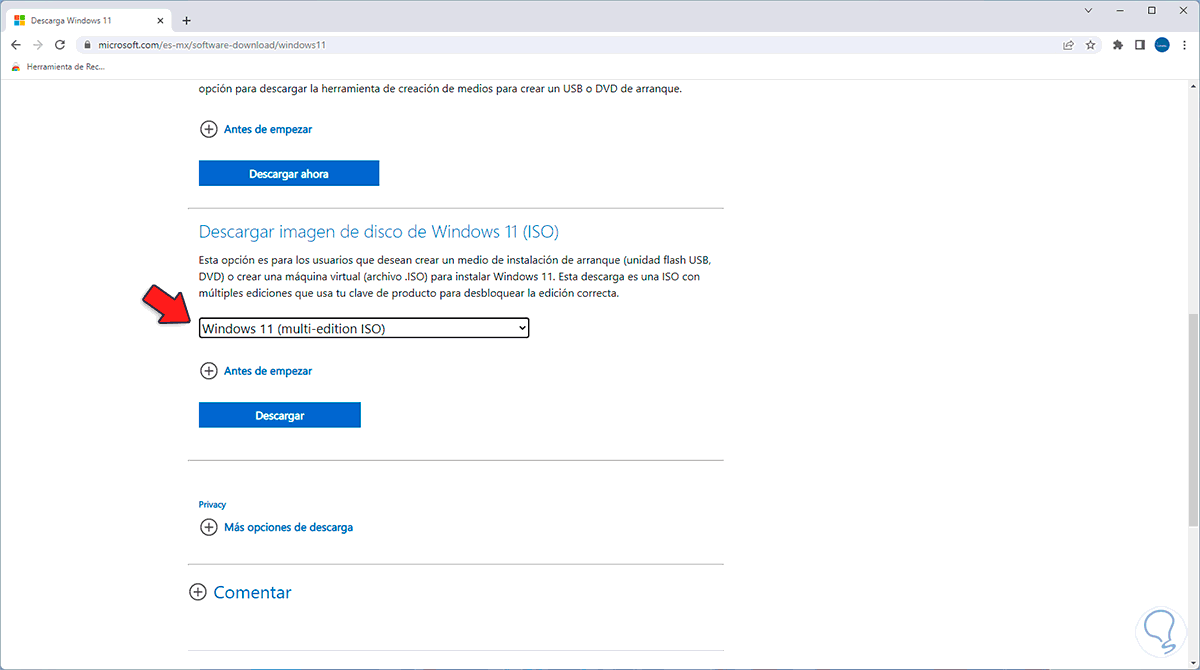Click the address bar URL
The height and width of the screenshot is (670, 1200).
tap(211, 45)
